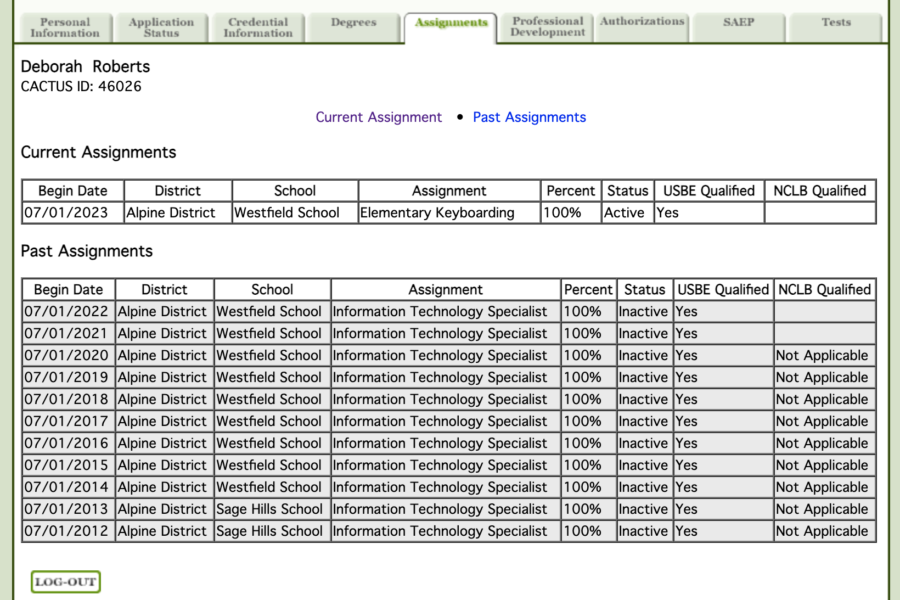This screenshot has height=600, width=900.
Task: Click the 07/01/2021 begin date cell
Action: point(68,334)
